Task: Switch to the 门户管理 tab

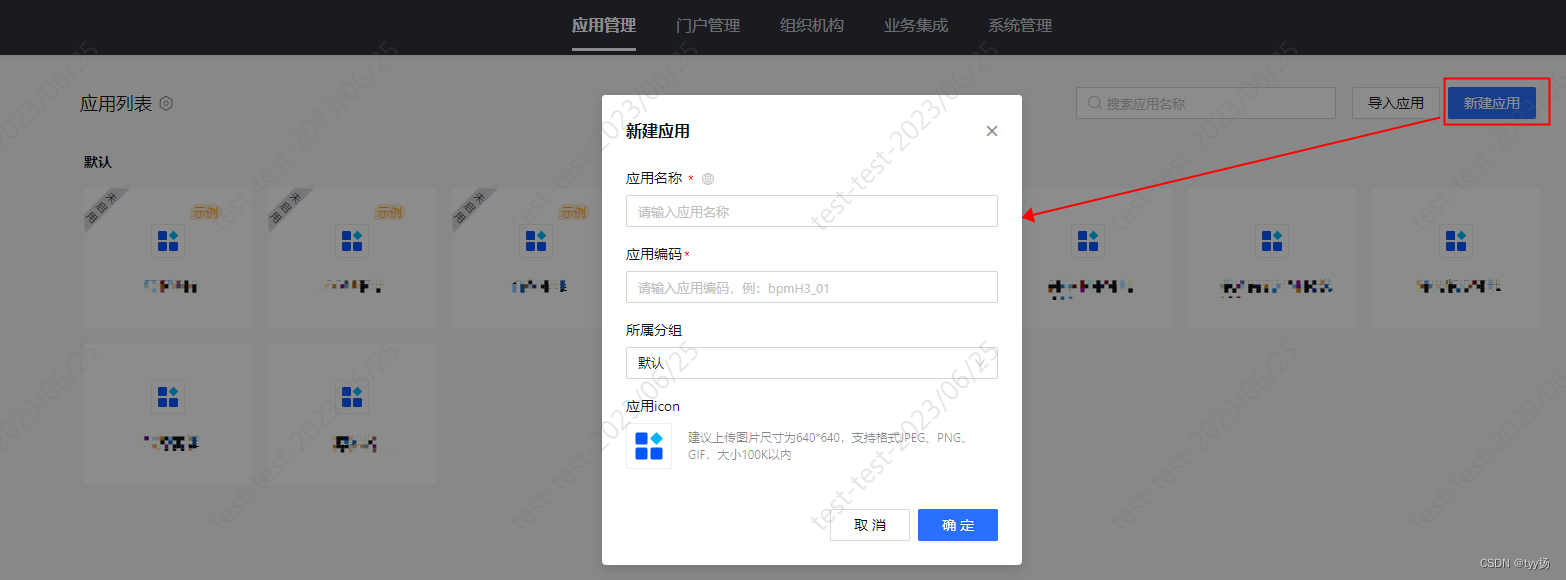Action: [707, 26]
